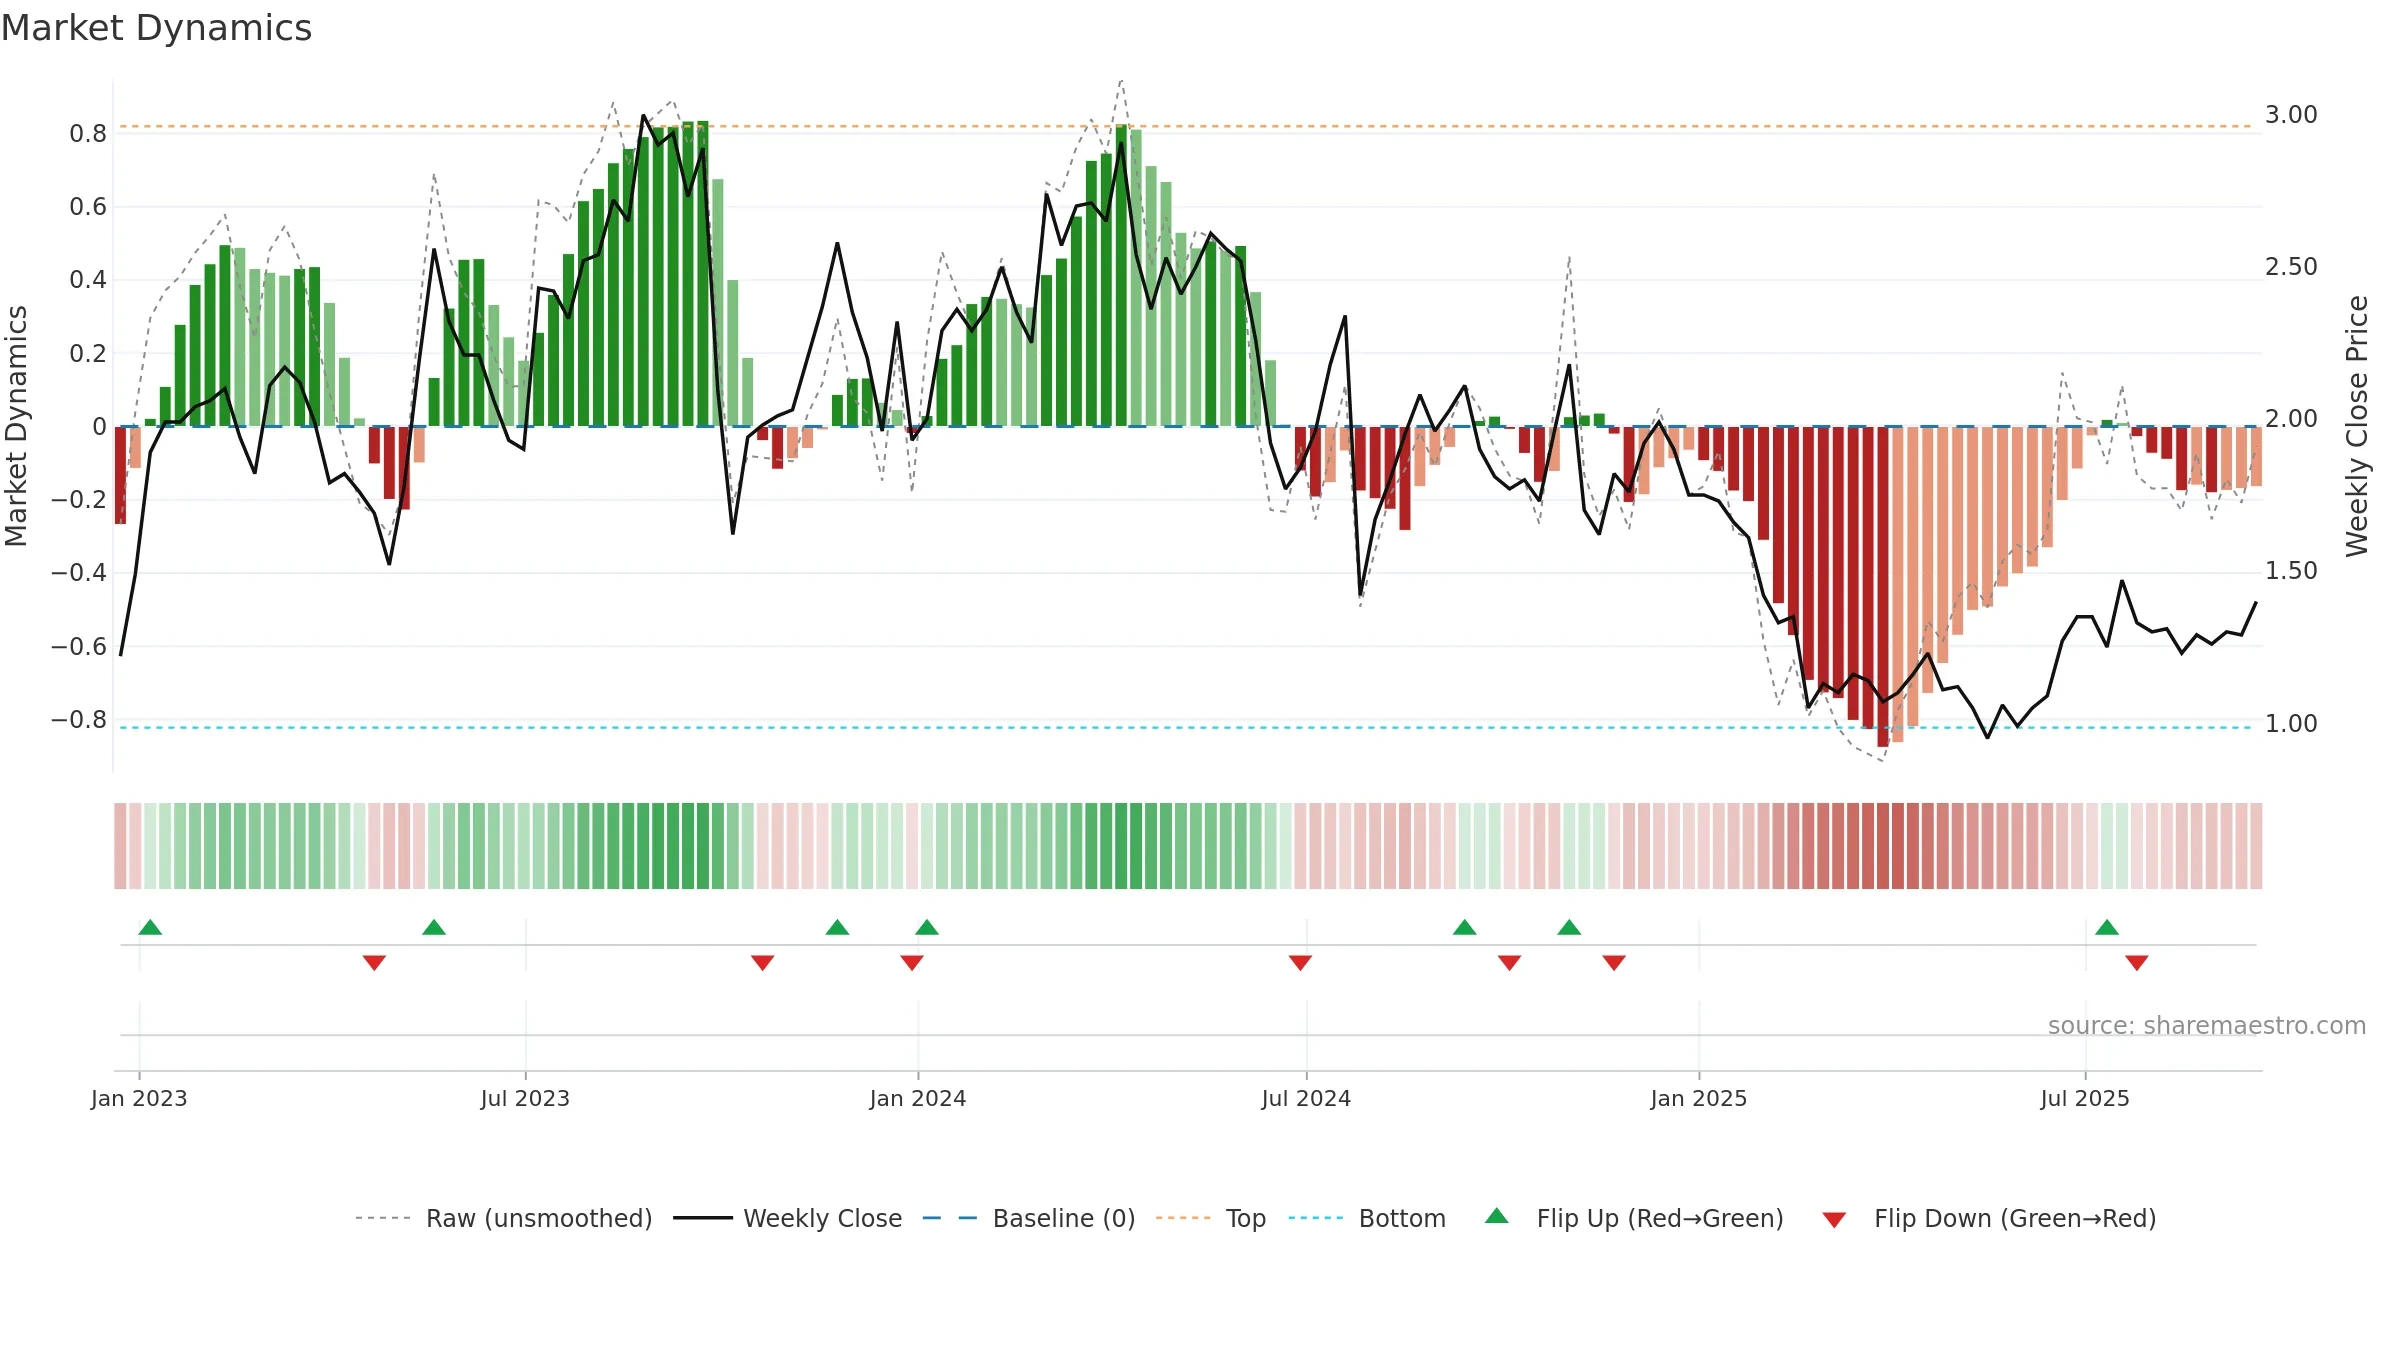Click the green Flip Up triangle in September 2024
The width and height of the screenshot is (2400, 1350).
(1465, 927)
